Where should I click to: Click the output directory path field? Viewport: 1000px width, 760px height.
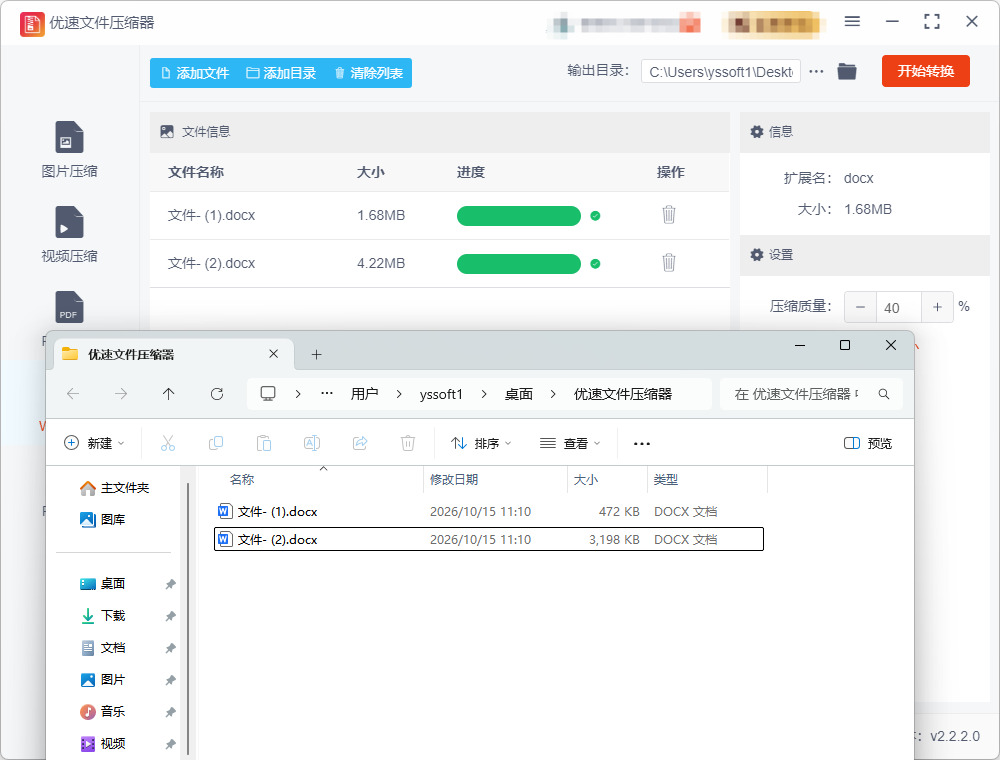pyautogui.click(x=721, y=71)
